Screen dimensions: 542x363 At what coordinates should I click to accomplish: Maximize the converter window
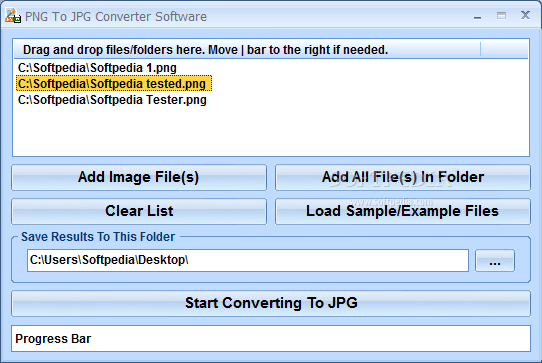tap(501, 16)
